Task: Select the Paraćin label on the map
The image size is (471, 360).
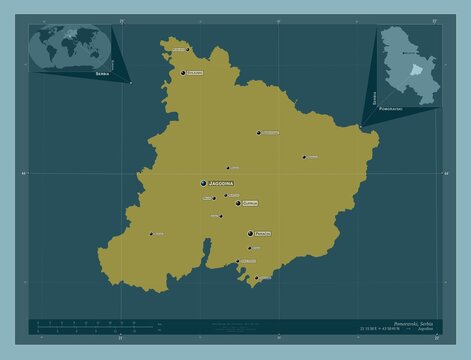Action: point(263,234)
